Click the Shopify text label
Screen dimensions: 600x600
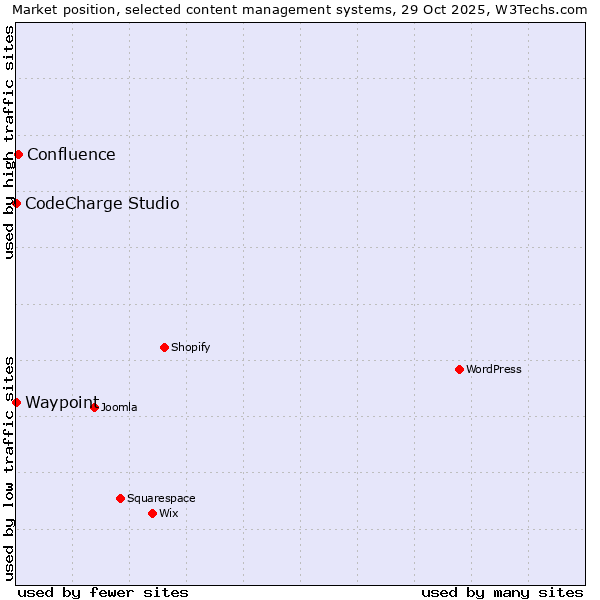(190, 347)
